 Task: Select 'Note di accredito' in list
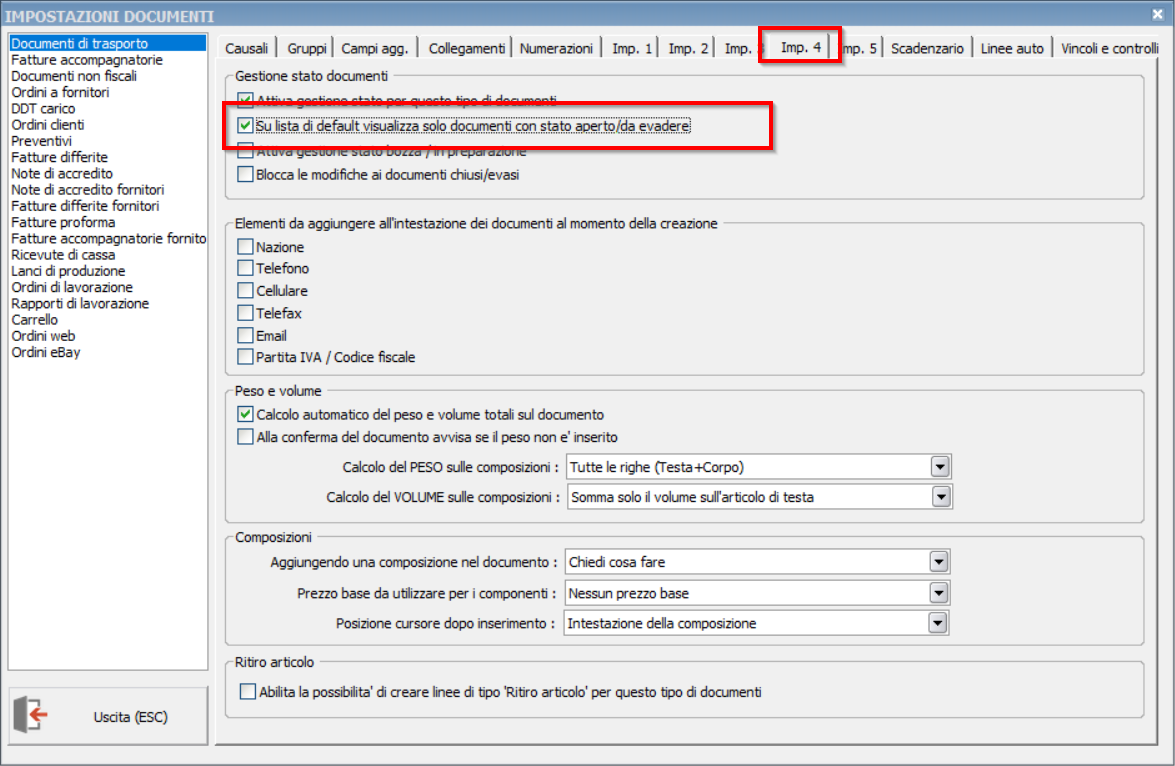(x=107, y=173)
